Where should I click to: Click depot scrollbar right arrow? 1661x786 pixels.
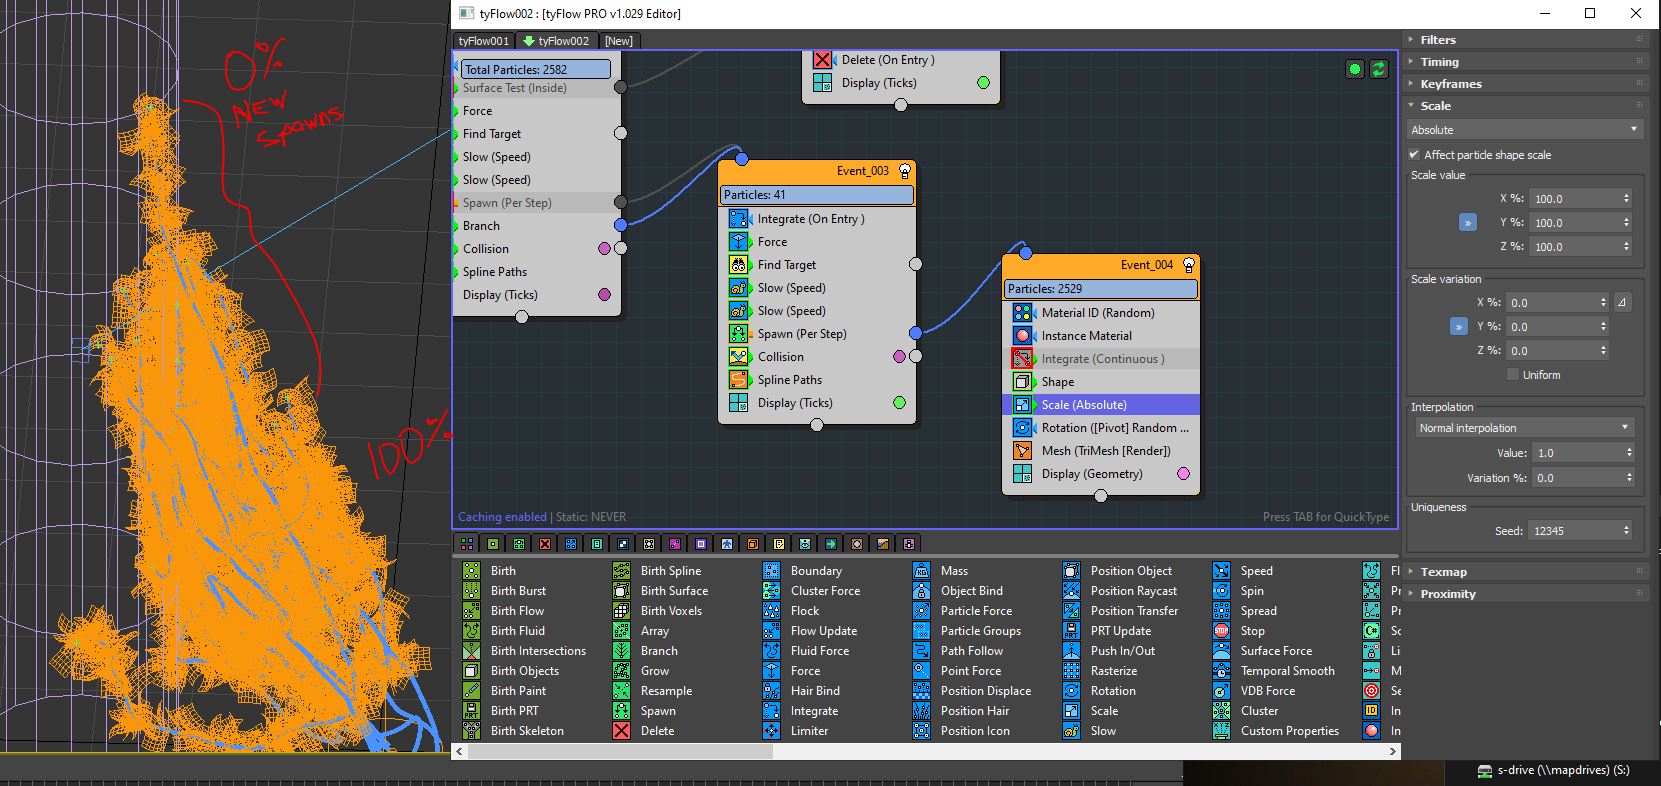pos(1393,751)
